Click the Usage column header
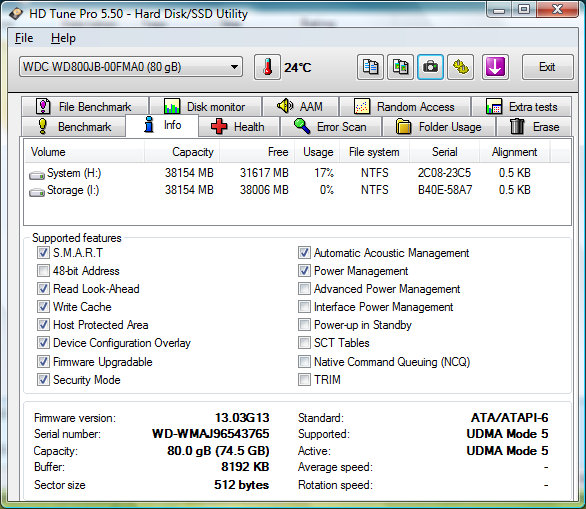The width and height of the screenshot is (586, 509). pyautogui.click(x=317, y=152)
